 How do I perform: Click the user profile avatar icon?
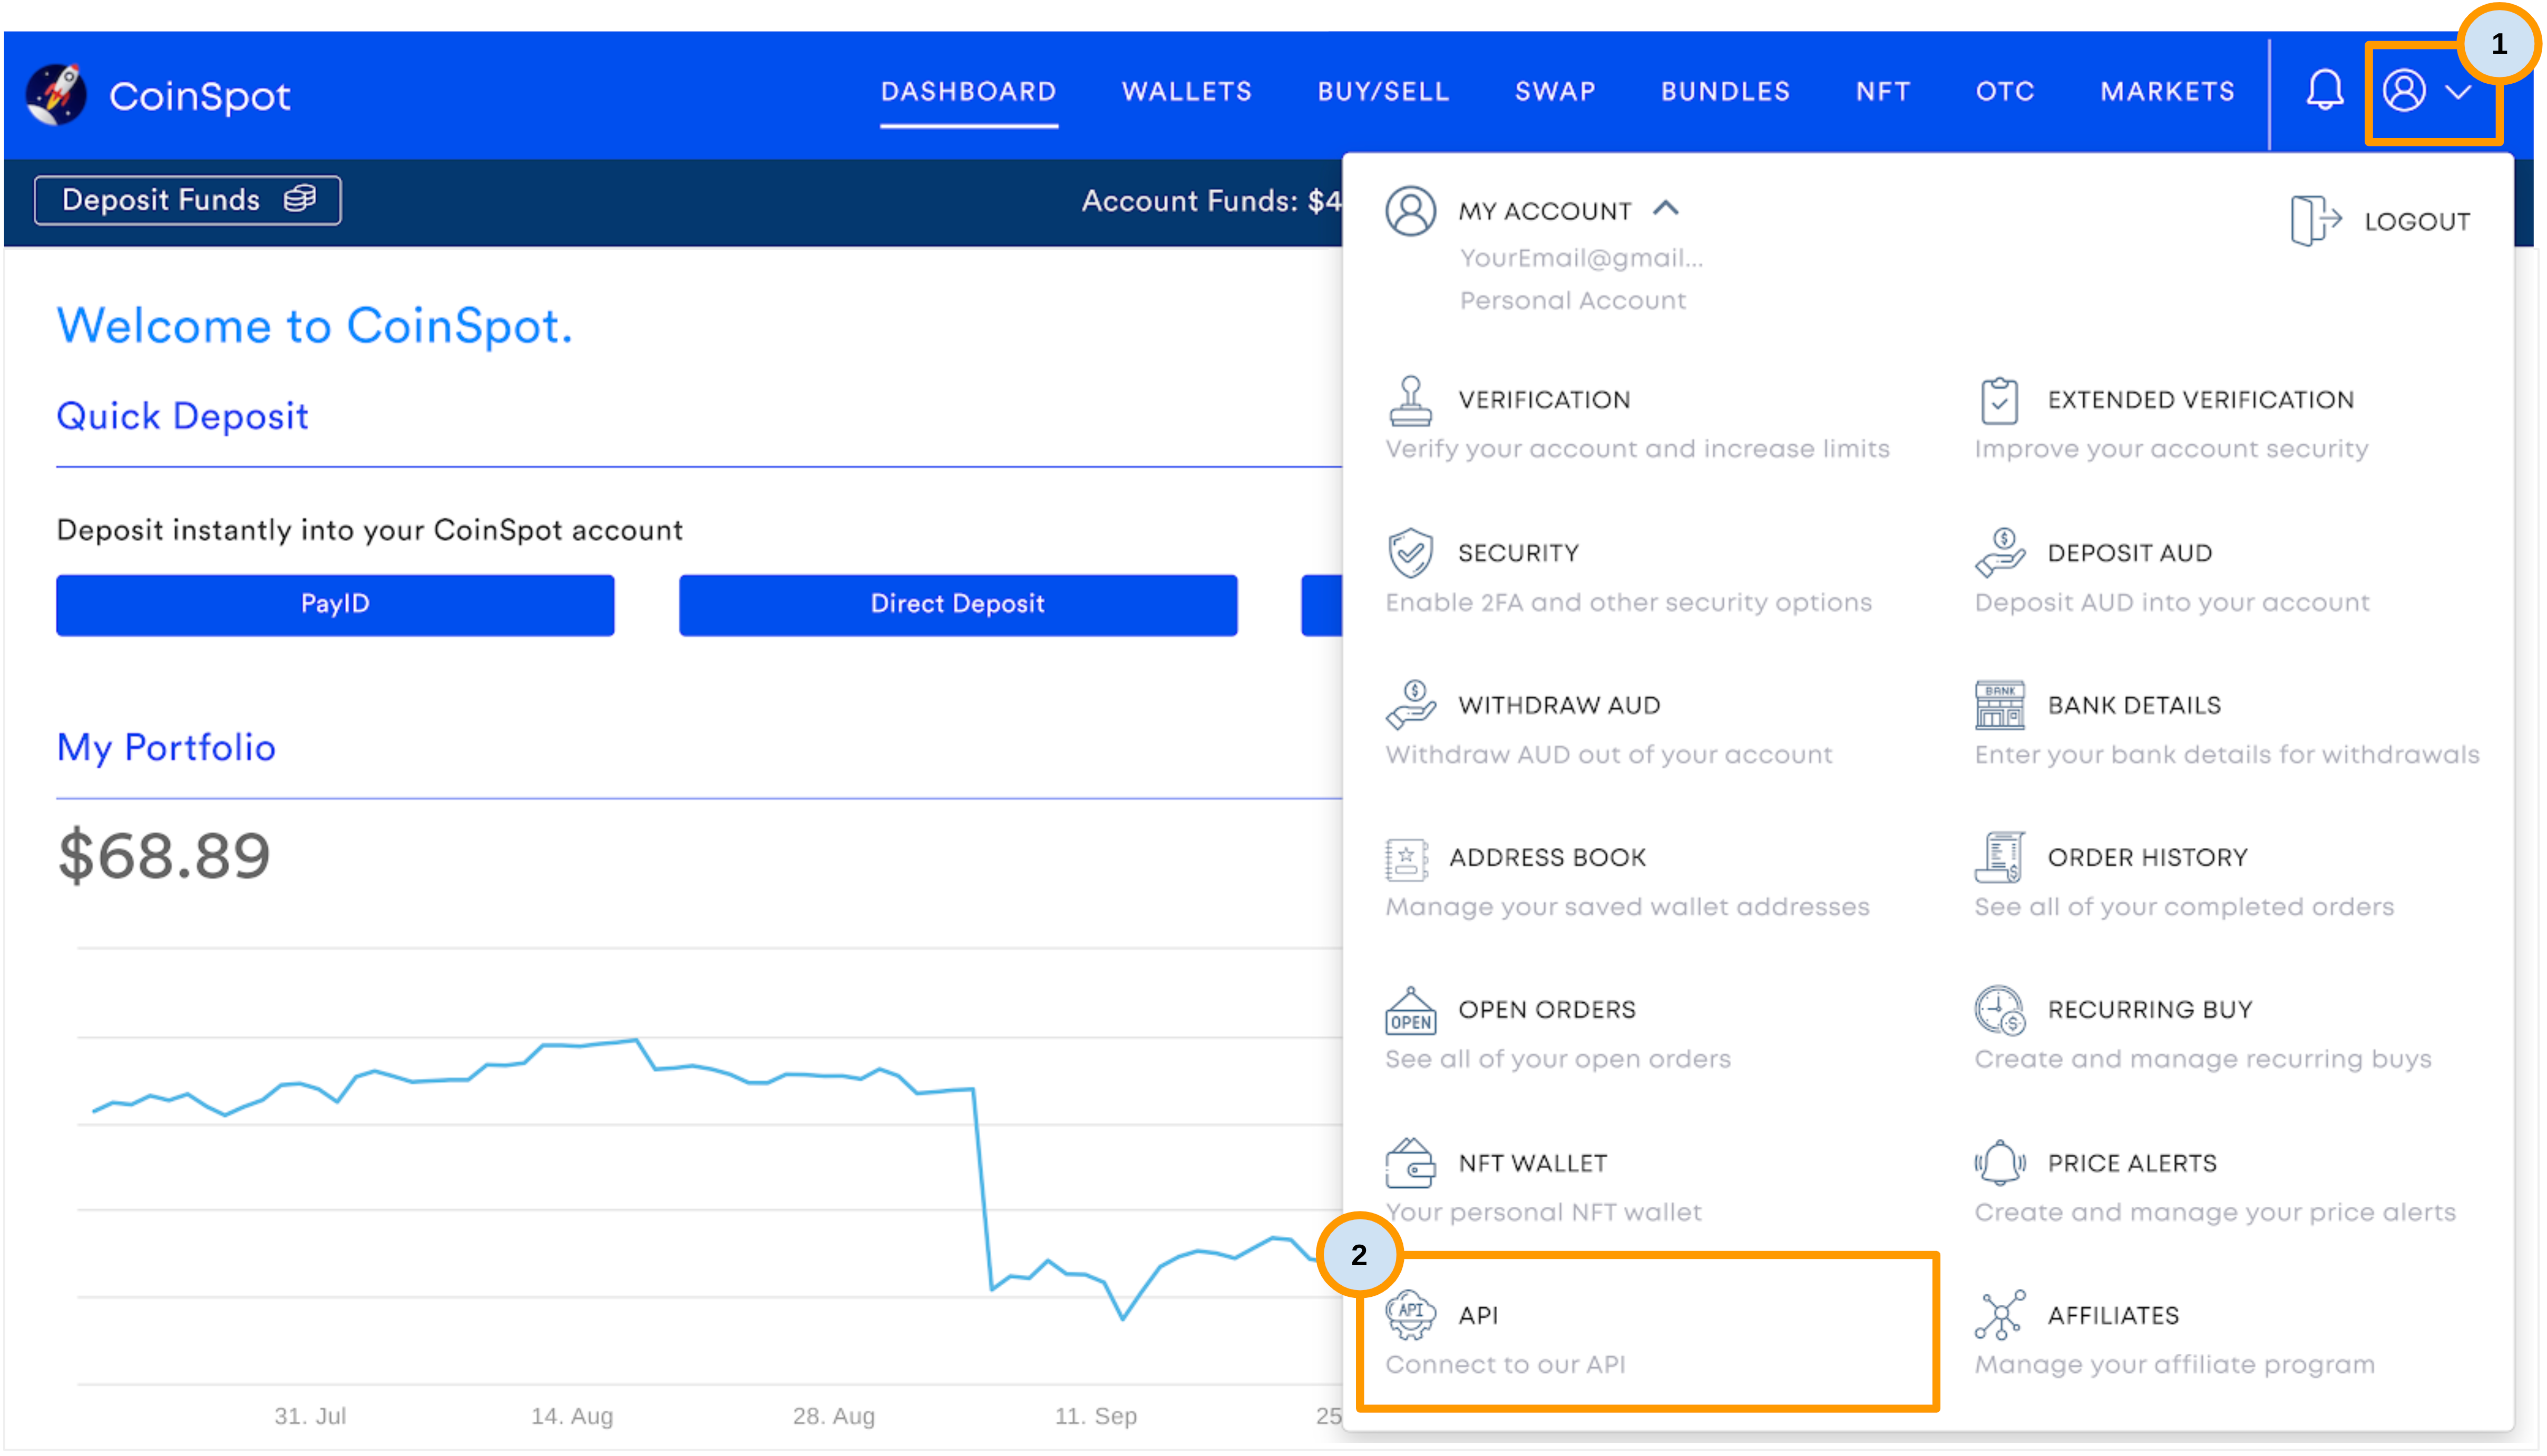[2405, 91]
